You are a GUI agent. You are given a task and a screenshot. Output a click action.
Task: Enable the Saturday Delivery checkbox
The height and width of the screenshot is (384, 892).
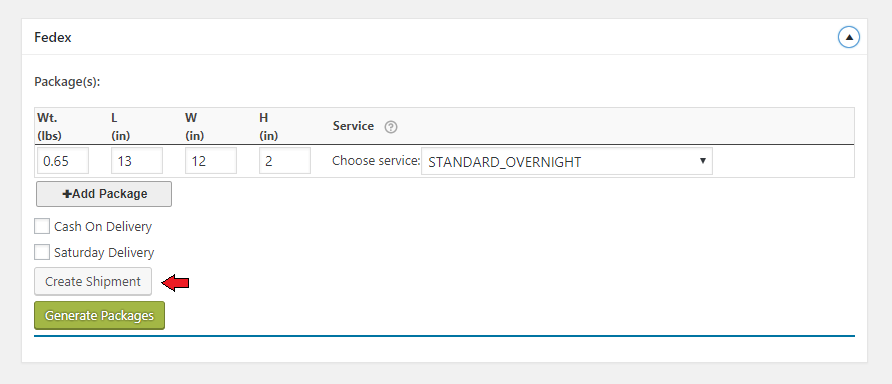(42, 252)
